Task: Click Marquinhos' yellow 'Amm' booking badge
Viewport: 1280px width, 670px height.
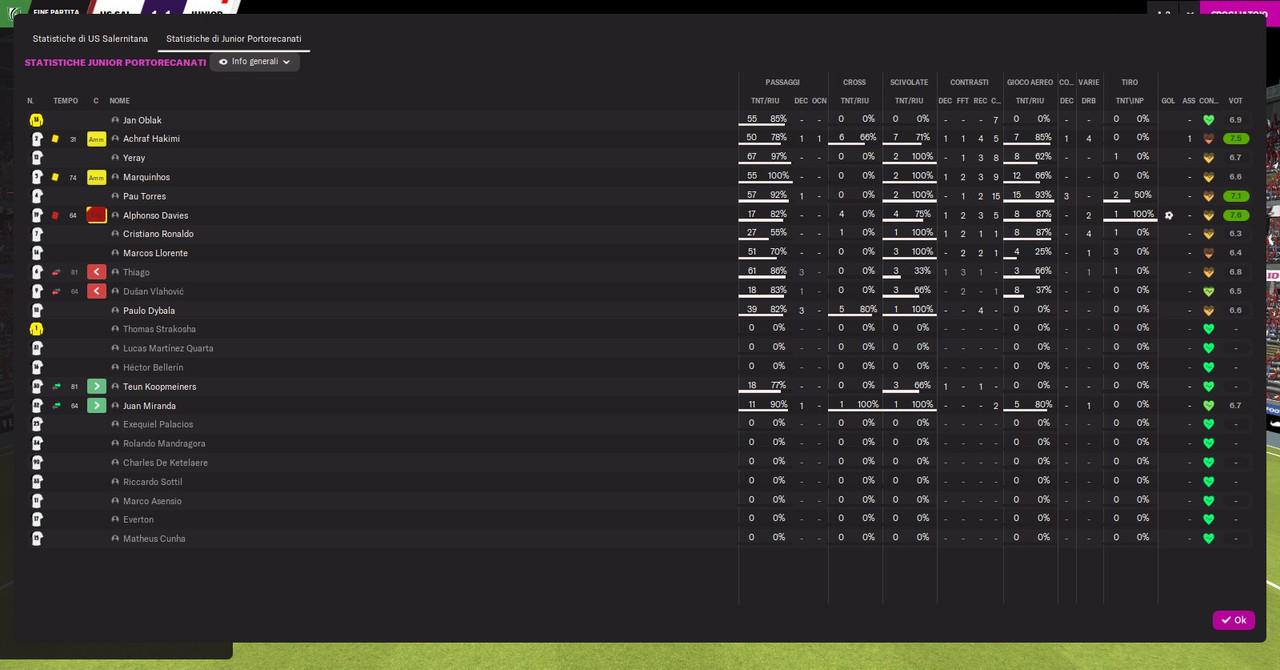Action: [96, 177]
